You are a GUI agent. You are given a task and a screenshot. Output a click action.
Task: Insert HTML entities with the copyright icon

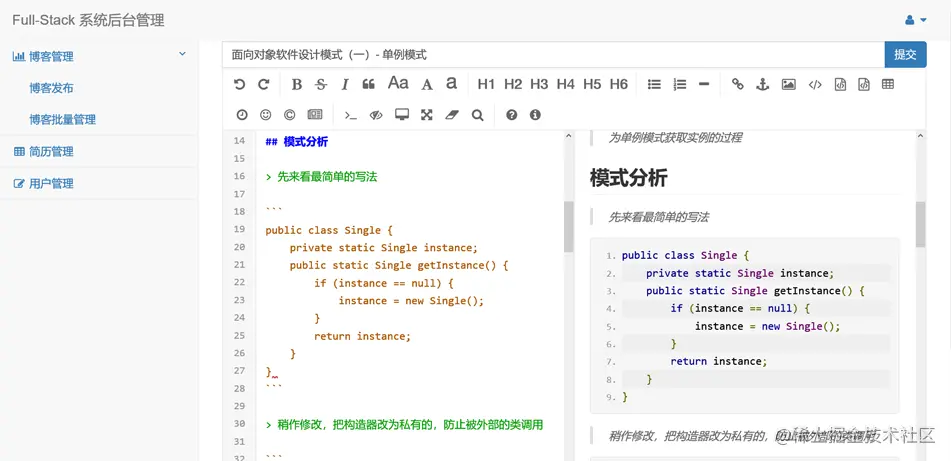(289, 115)
